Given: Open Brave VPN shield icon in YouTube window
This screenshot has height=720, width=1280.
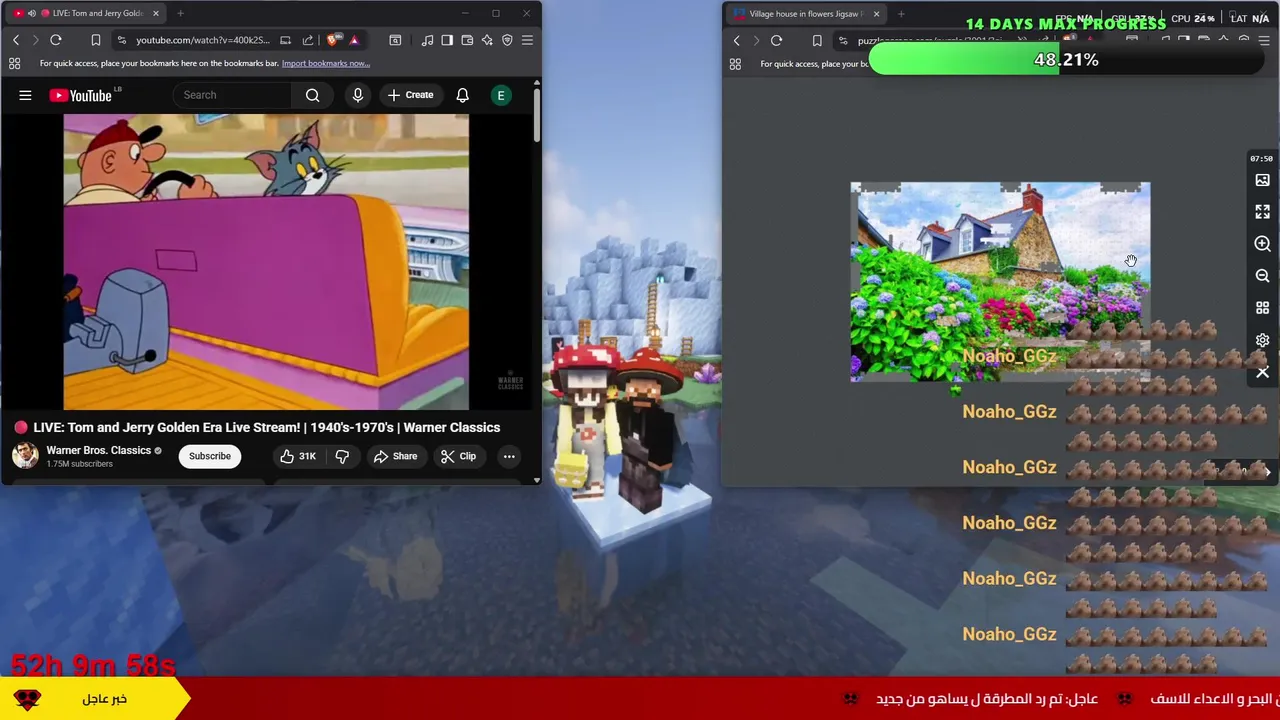Looking at the screenshot, I should (x=507, y=40).
